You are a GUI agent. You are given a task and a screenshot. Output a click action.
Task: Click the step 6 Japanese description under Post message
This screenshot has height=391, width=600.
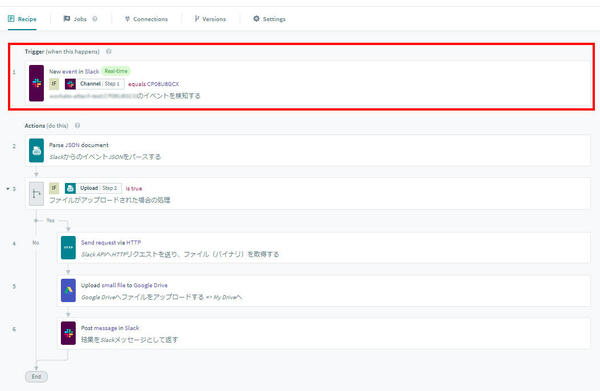pyautogui.click(x=129, y=340)
